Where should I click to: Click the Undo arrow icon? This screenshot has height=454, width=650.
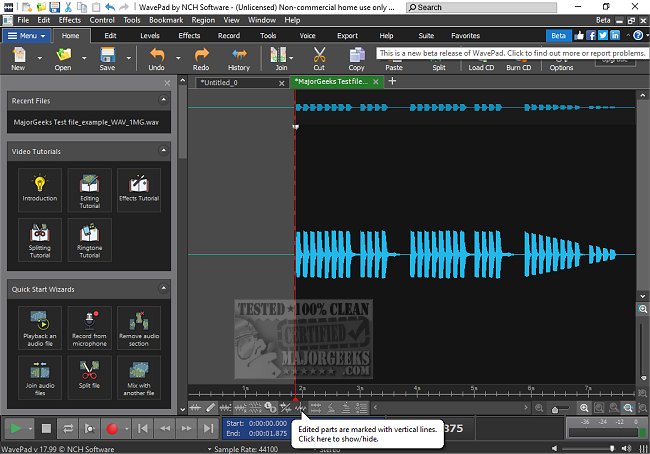coord(156,54)
